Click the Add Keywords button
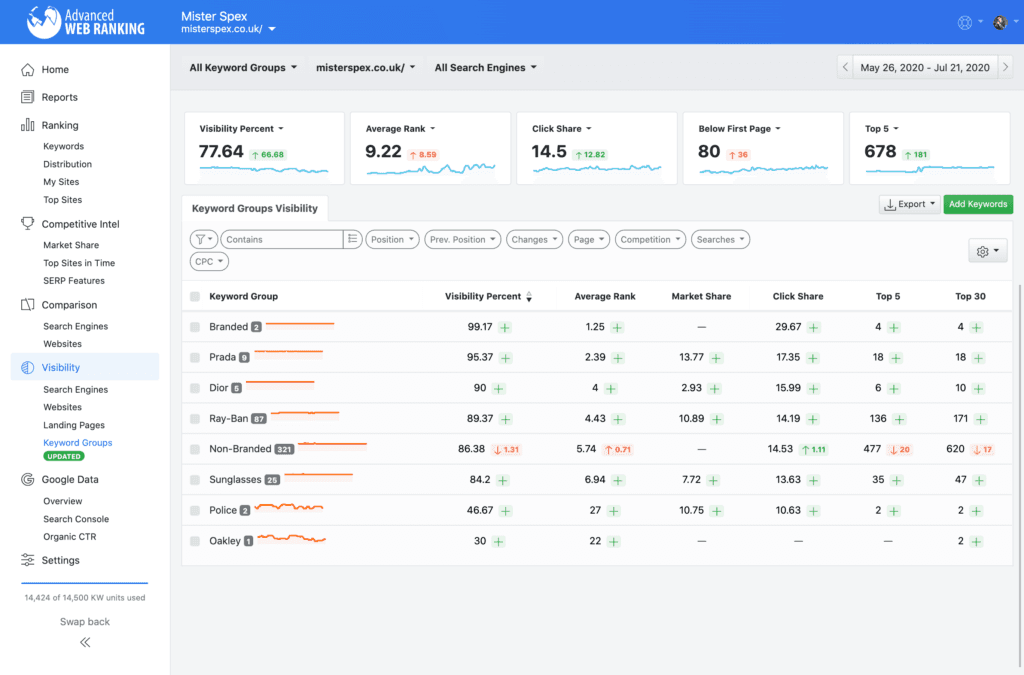 (978, 204)
